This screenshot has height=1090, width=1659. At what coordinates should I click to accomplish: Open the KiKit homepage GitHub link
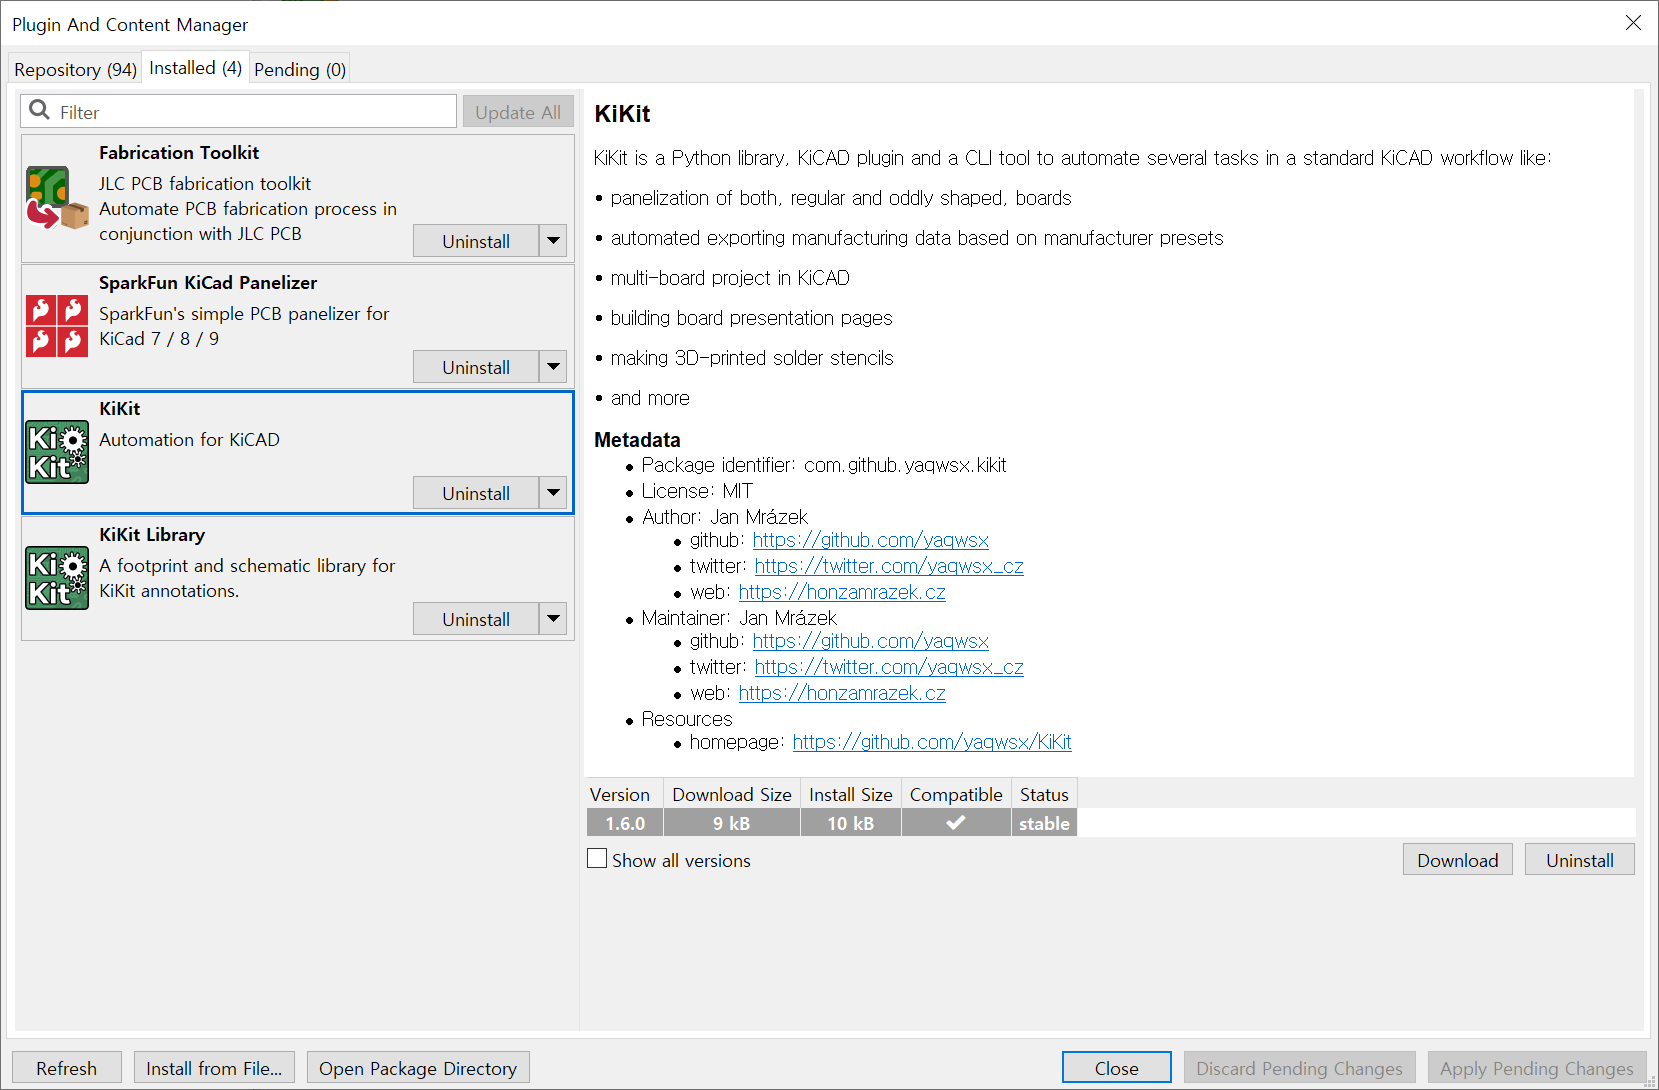pyautogui.click(x=931, y=742)
